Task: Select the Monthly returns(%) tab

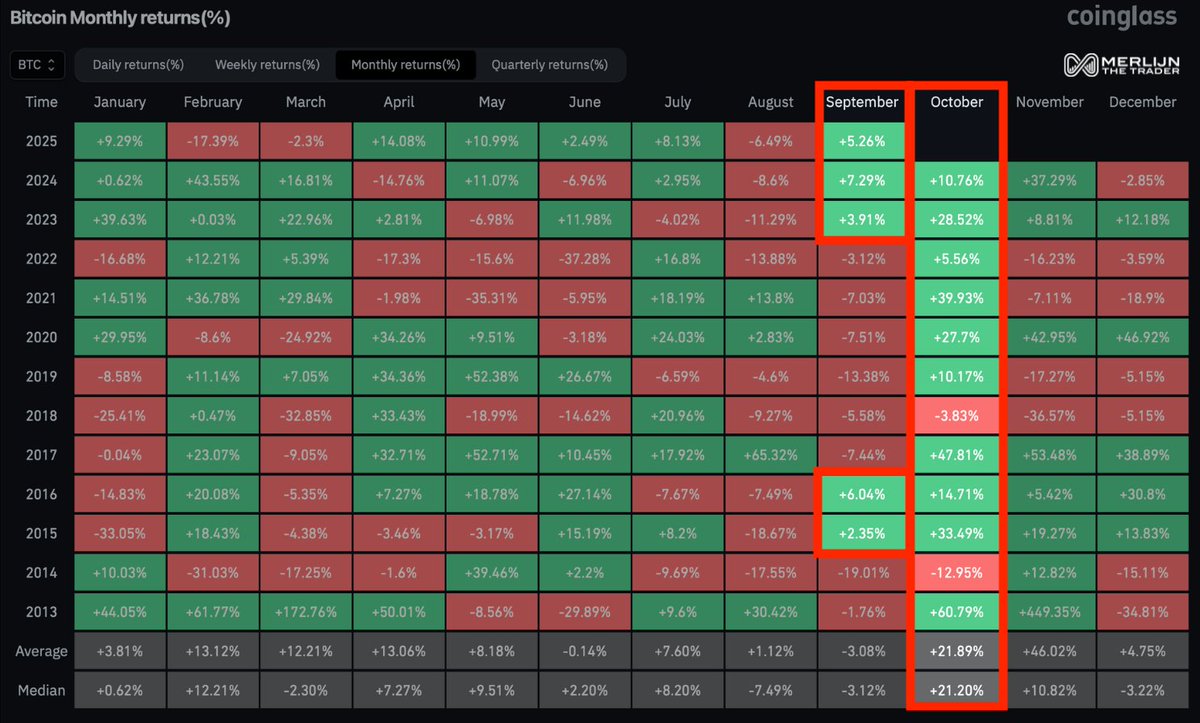Action: tap(405, 64)
